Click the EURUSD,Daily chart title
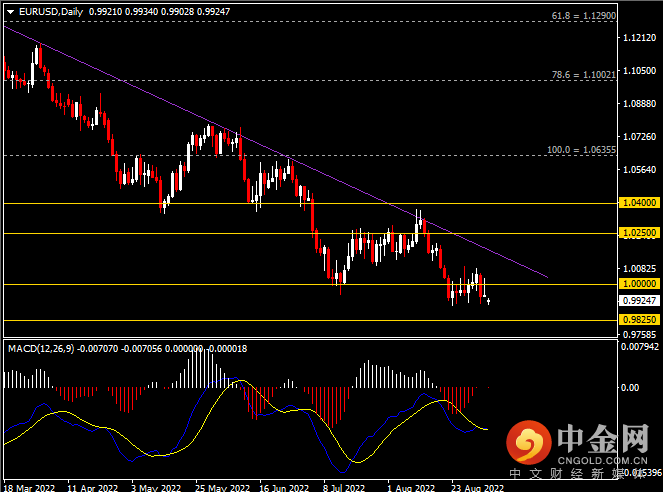Viewport: 663px width, 492px height. 51,12
